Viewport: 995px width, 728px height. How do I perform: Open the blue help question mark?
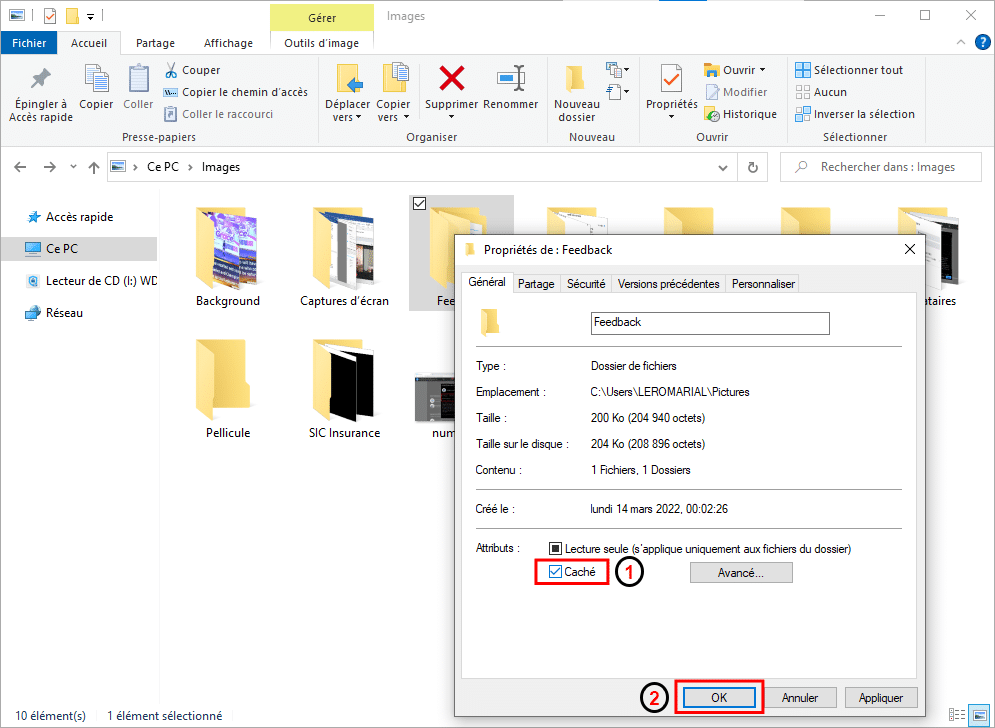982,43
